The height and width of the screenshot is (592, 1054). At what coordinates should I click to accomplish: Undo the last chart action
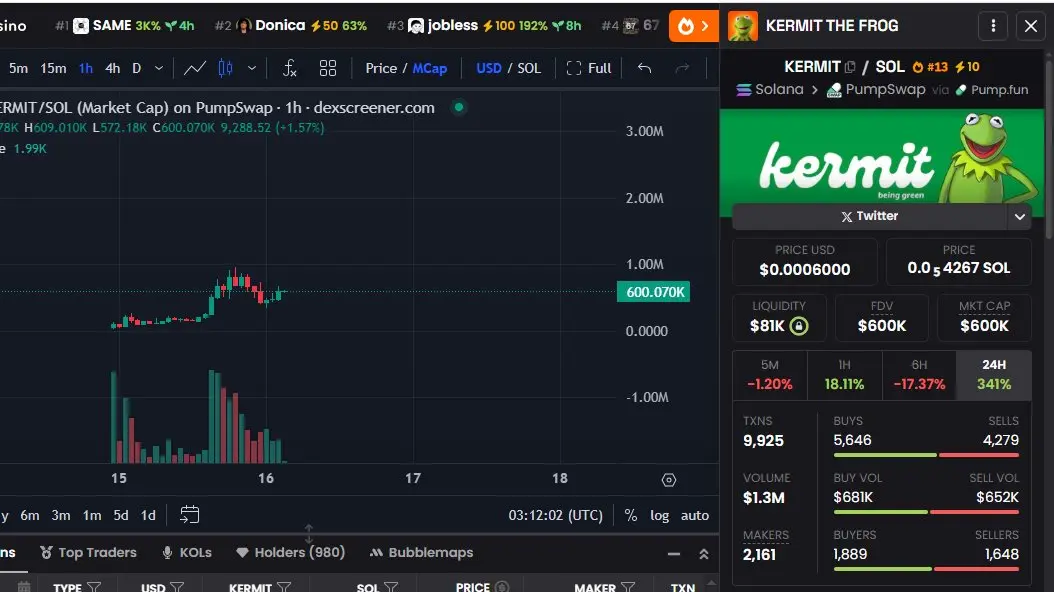(x=644, y=68)
